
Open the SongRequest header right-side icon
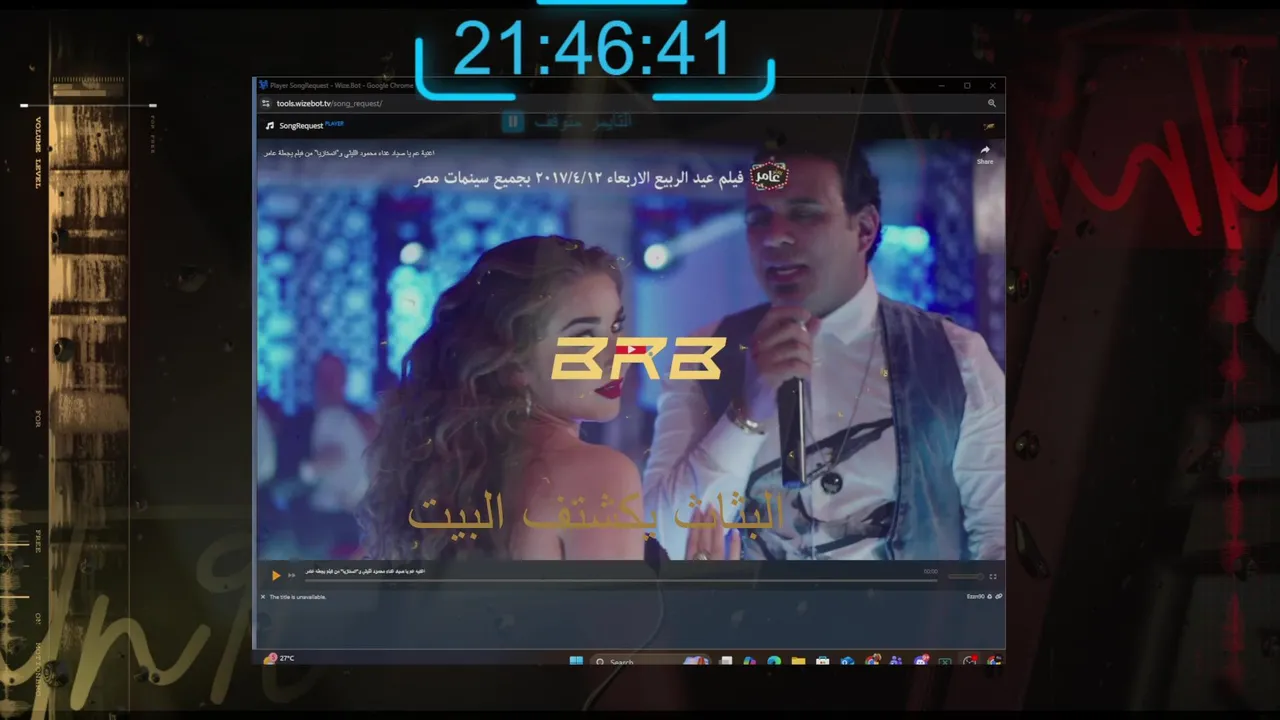pyautogui.click(x=989, y=126)
